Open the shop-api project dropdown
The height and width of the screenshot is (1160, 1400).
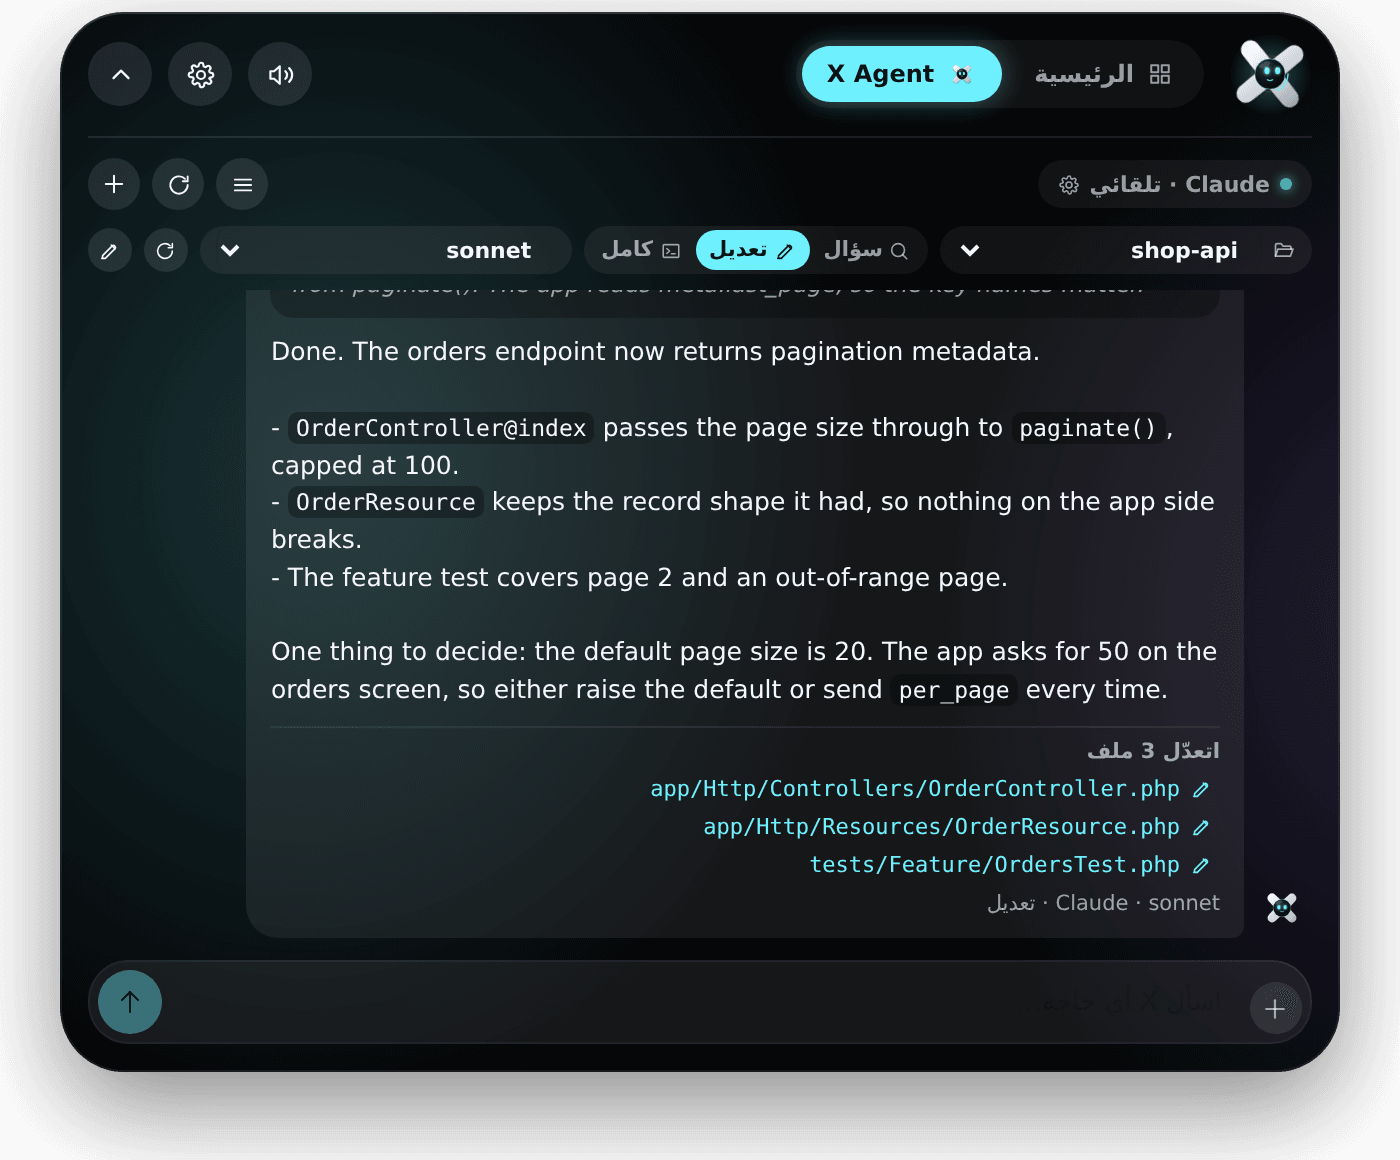click(1126, 250)
